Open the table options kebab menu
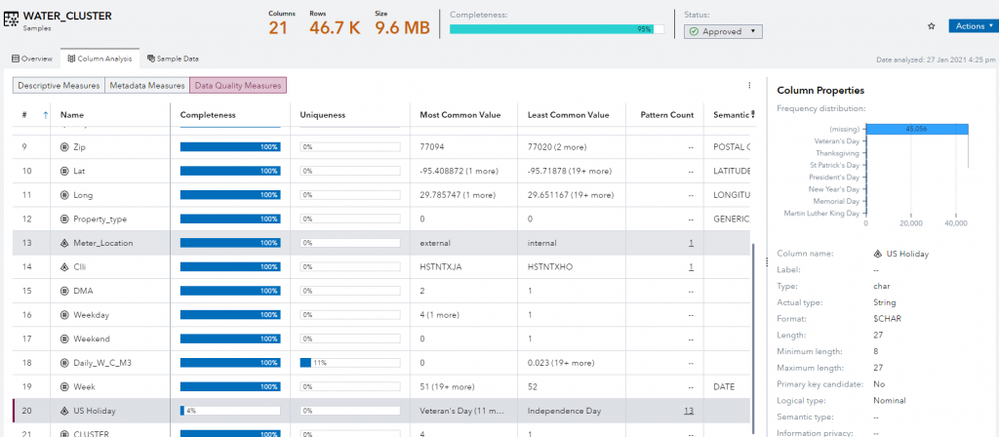The image size is (999, 437). point(750,86)
